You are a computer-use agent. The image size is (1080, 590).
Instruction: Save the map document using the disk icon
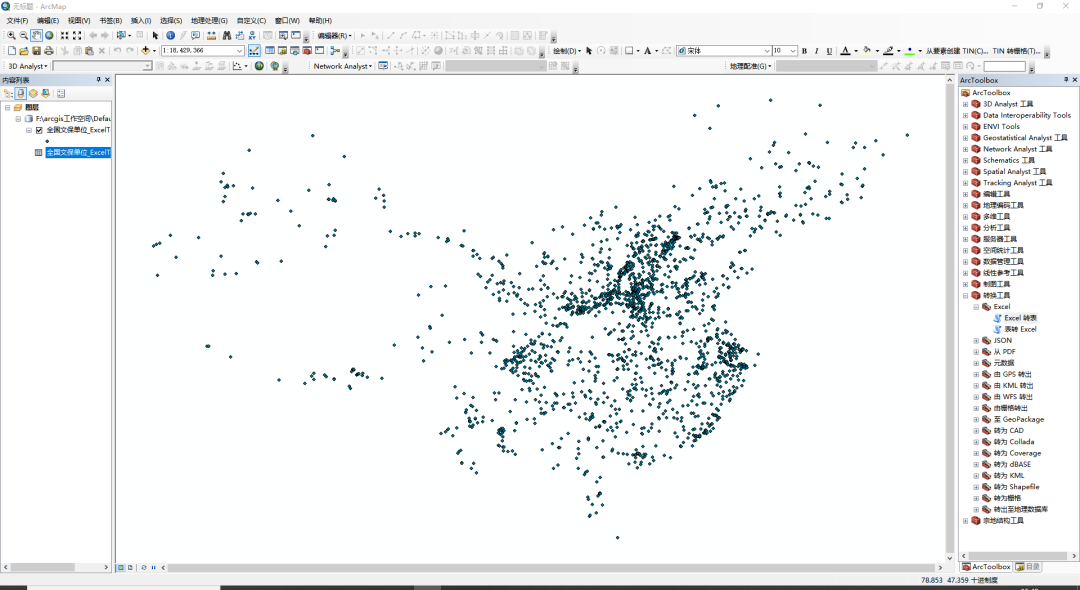tap(37, 49)
